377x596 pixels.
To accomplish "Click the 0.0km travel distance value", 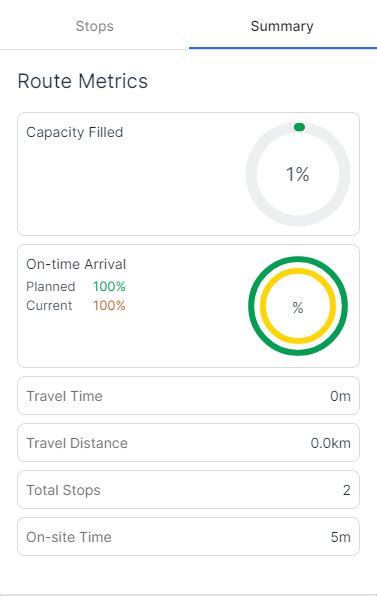I will 330,443.
